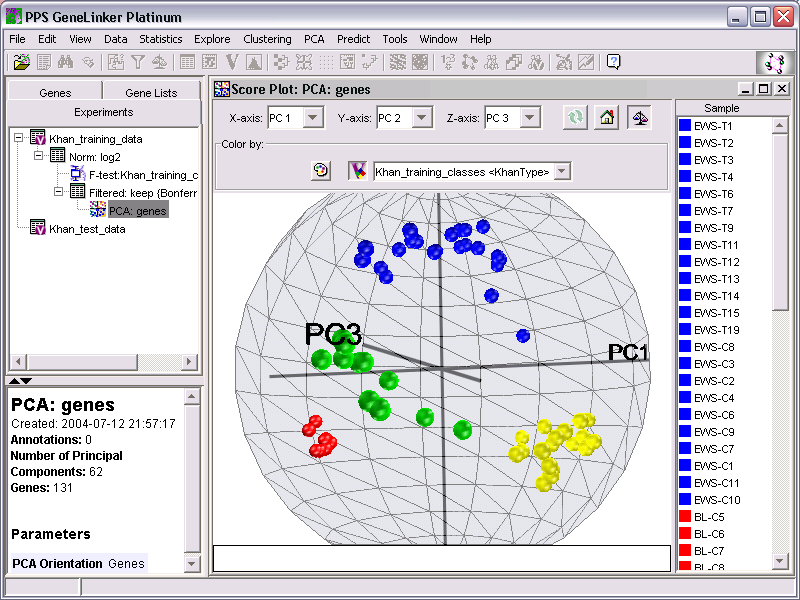Click the funnel filter icon in the toolbar
This screenshot has height=600, width=800.
138,62
